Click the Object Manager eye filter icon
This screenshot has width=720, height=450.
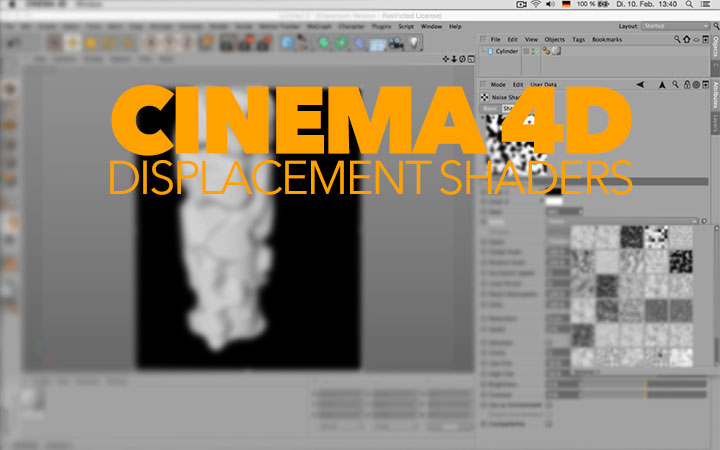pyautogui.click(x=696, y=40)
